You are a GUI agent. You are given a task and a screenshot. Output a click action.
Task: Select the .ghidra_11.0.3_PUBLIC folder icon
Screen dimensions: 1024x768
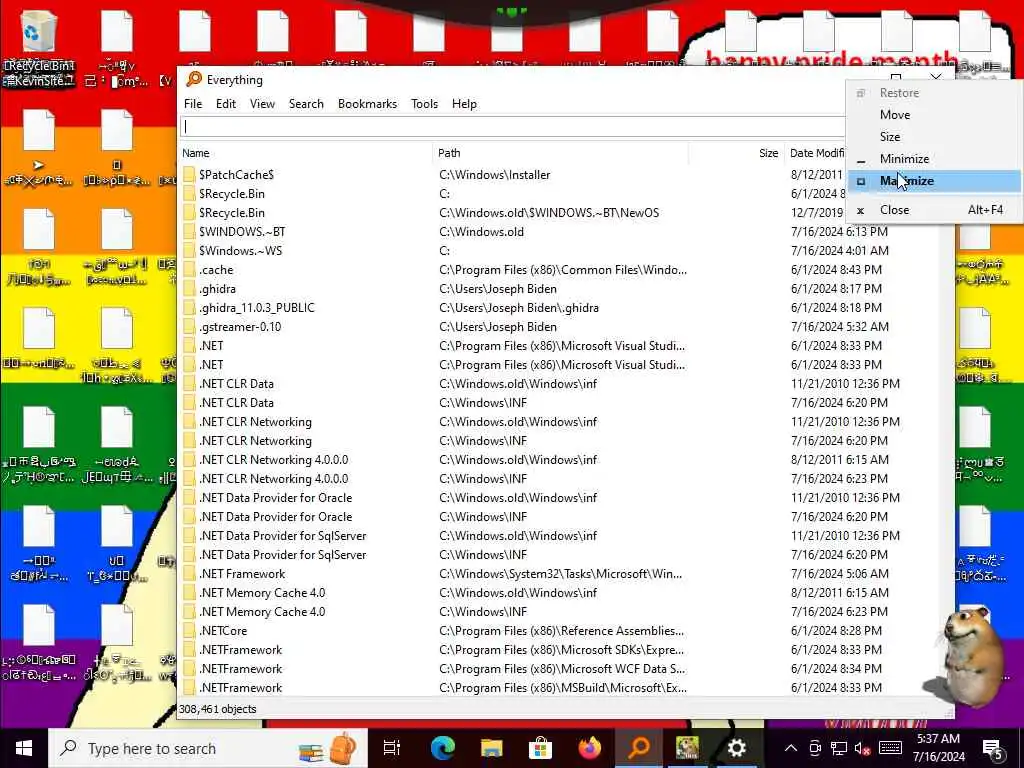(189, 308)
